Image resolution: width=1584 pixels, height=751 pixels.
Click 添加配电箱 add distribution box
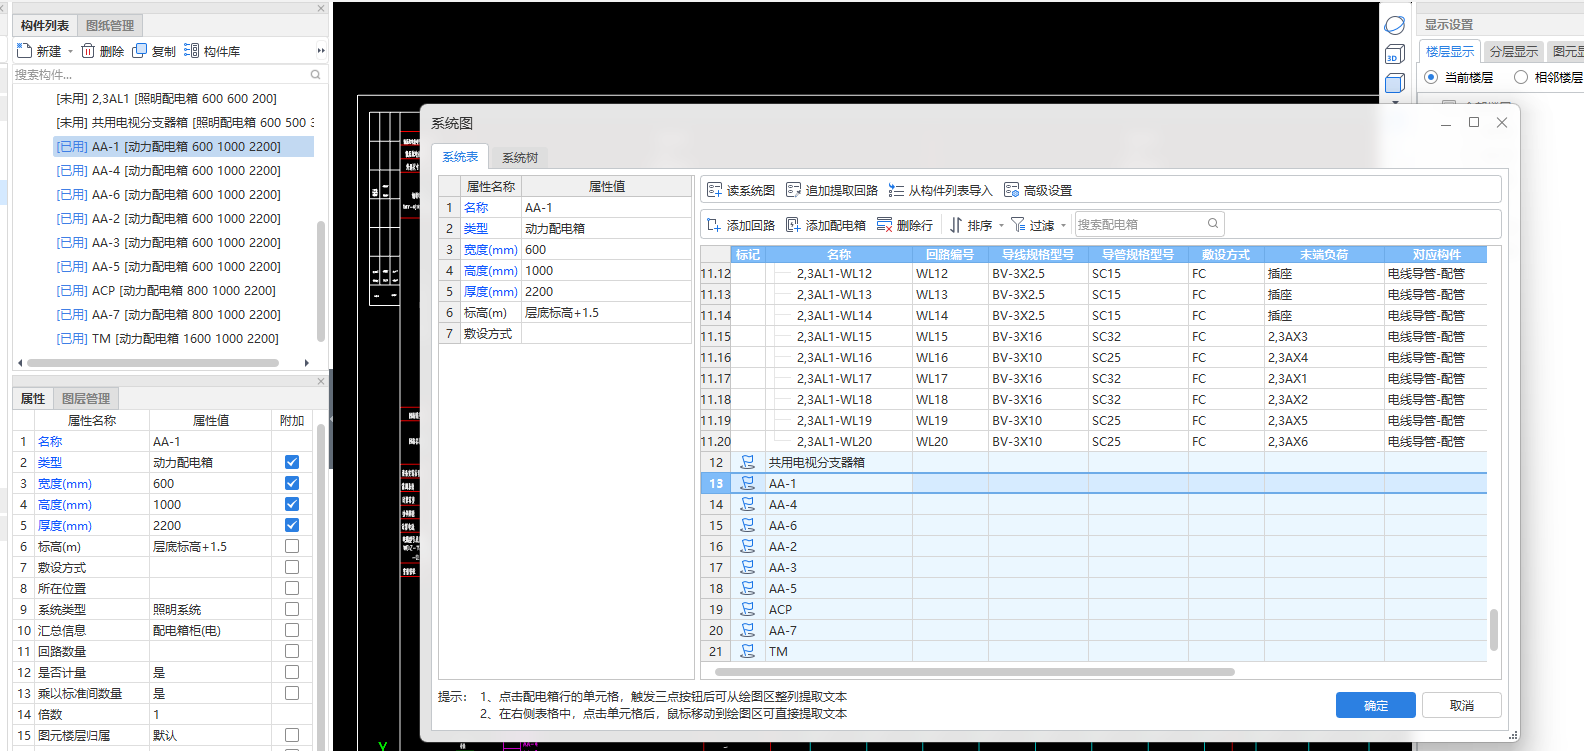click(826, 225)
